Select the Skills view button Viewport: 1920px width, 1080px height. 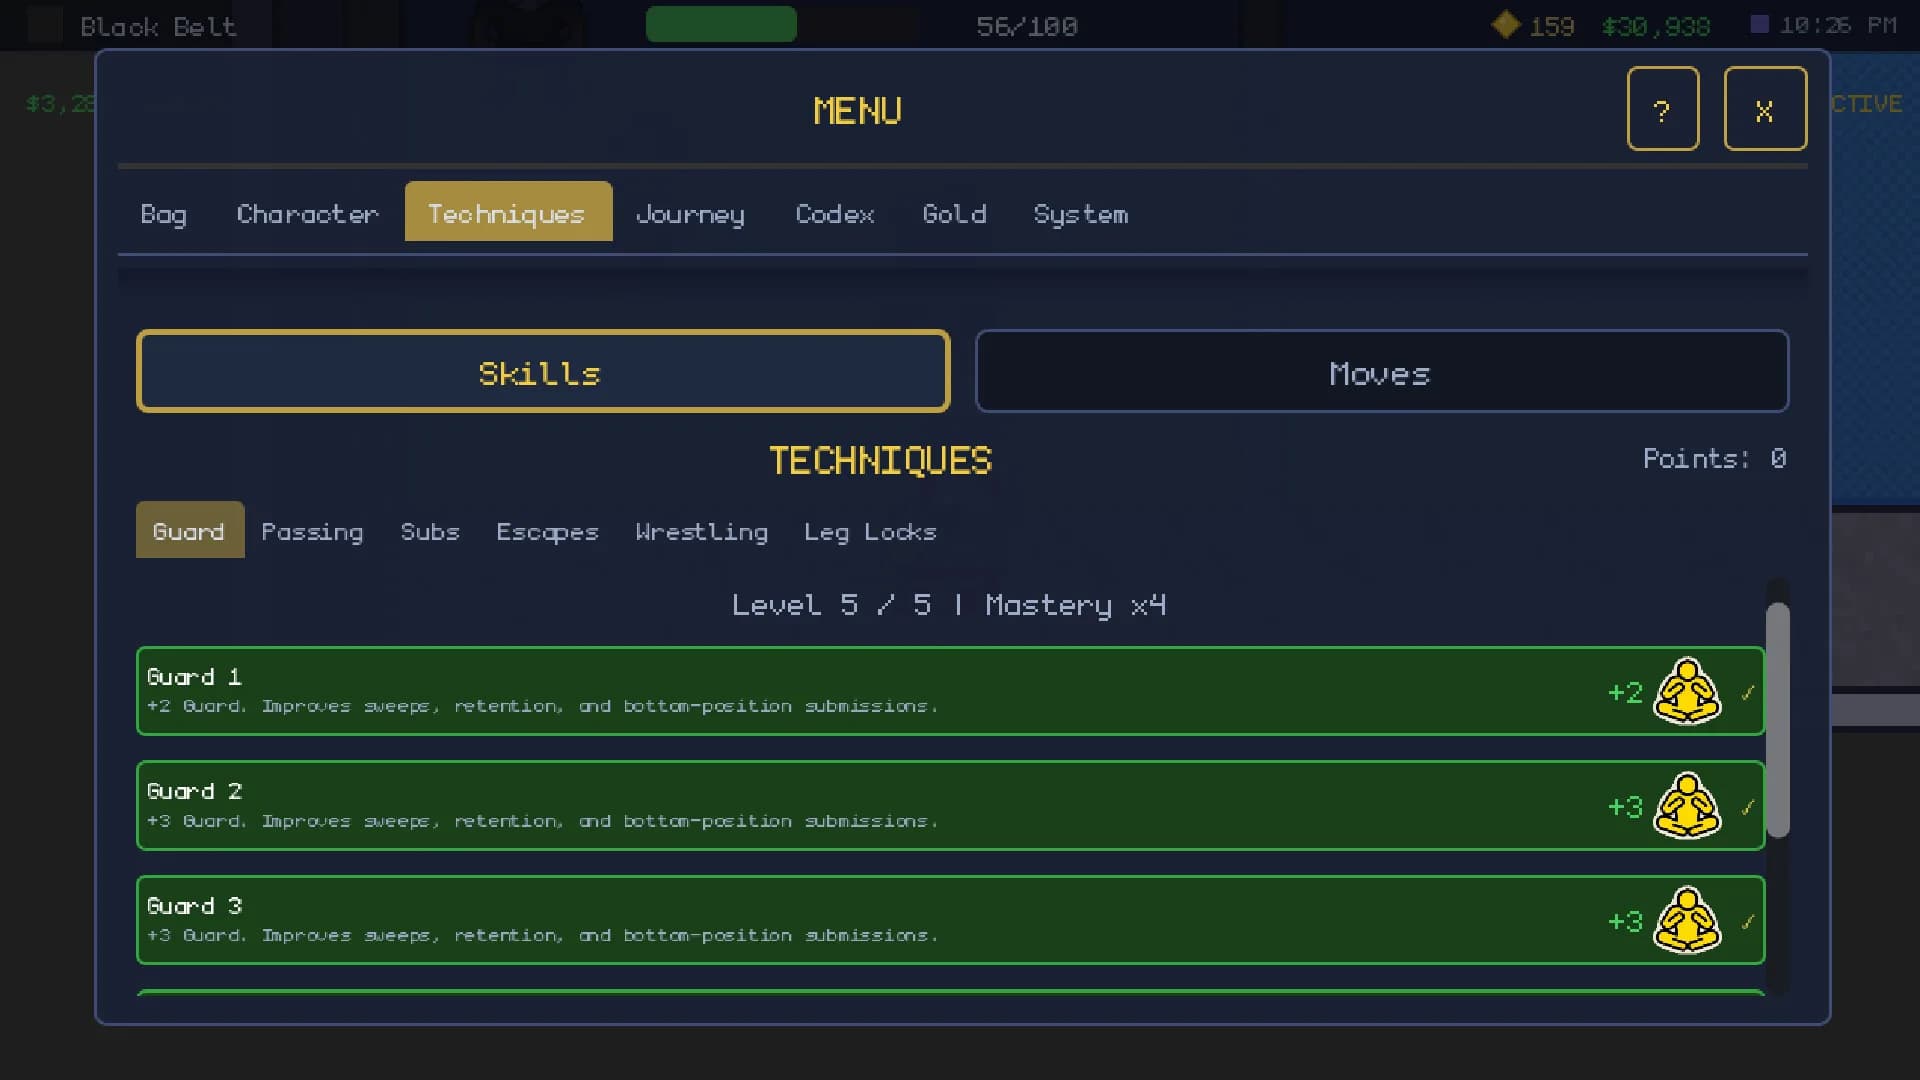click(x=542, y=371)
